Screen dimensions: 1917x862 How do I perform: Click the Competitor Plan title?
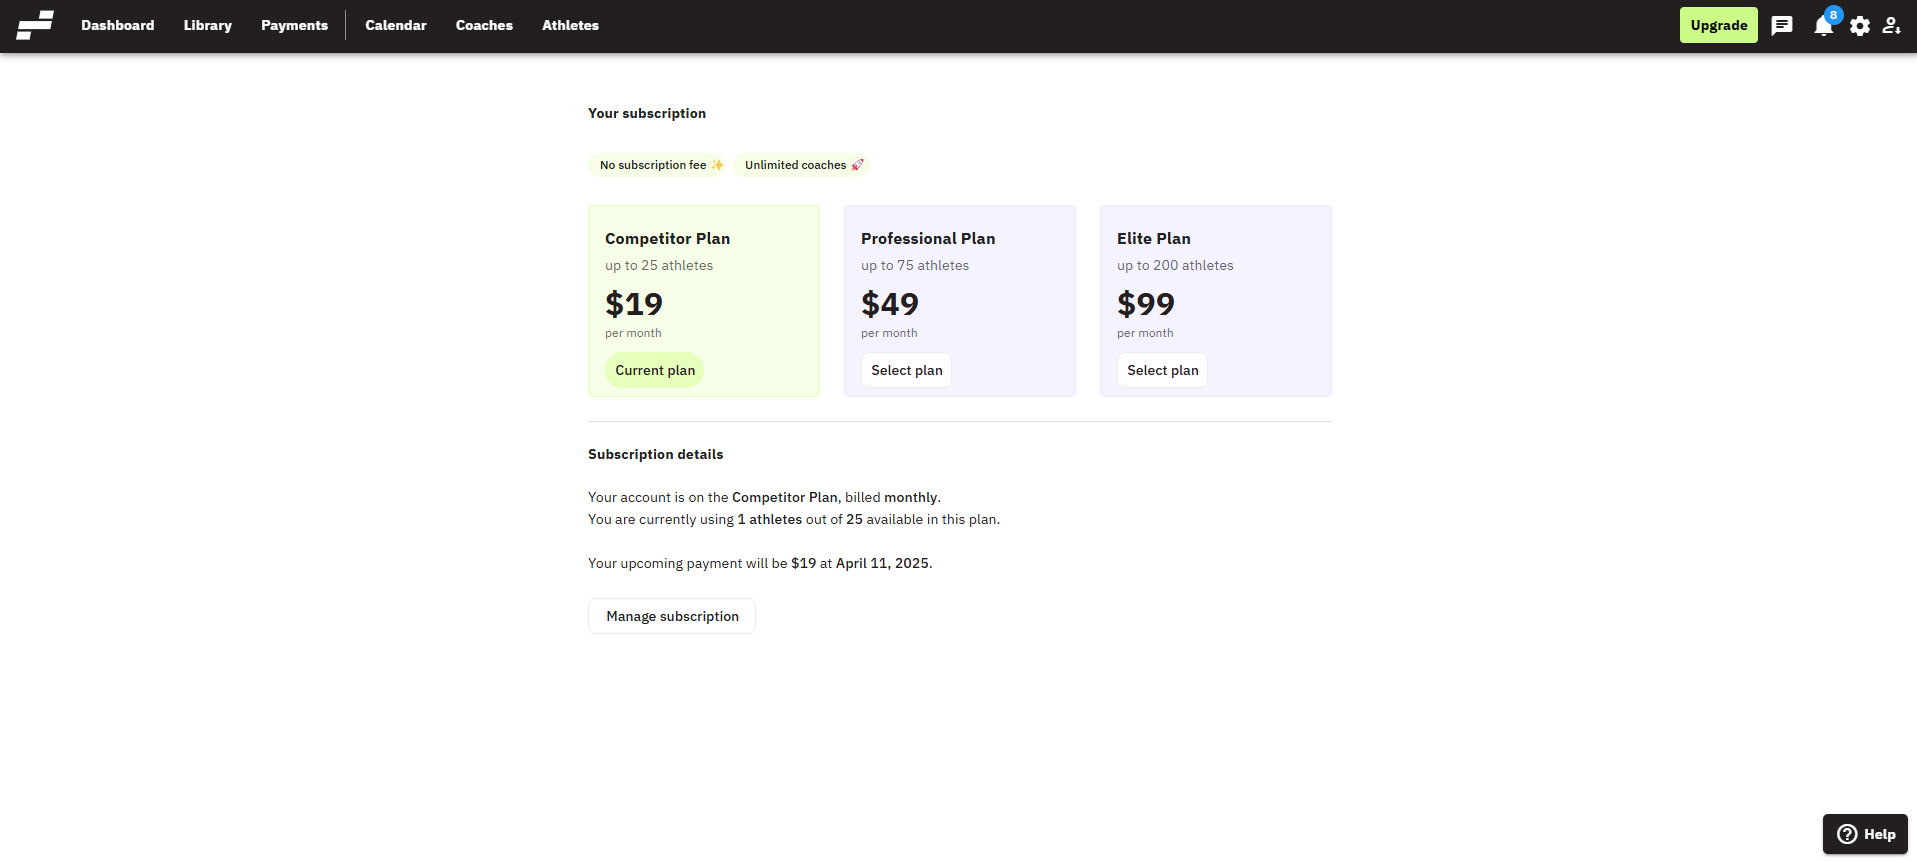tap(667, 238)
